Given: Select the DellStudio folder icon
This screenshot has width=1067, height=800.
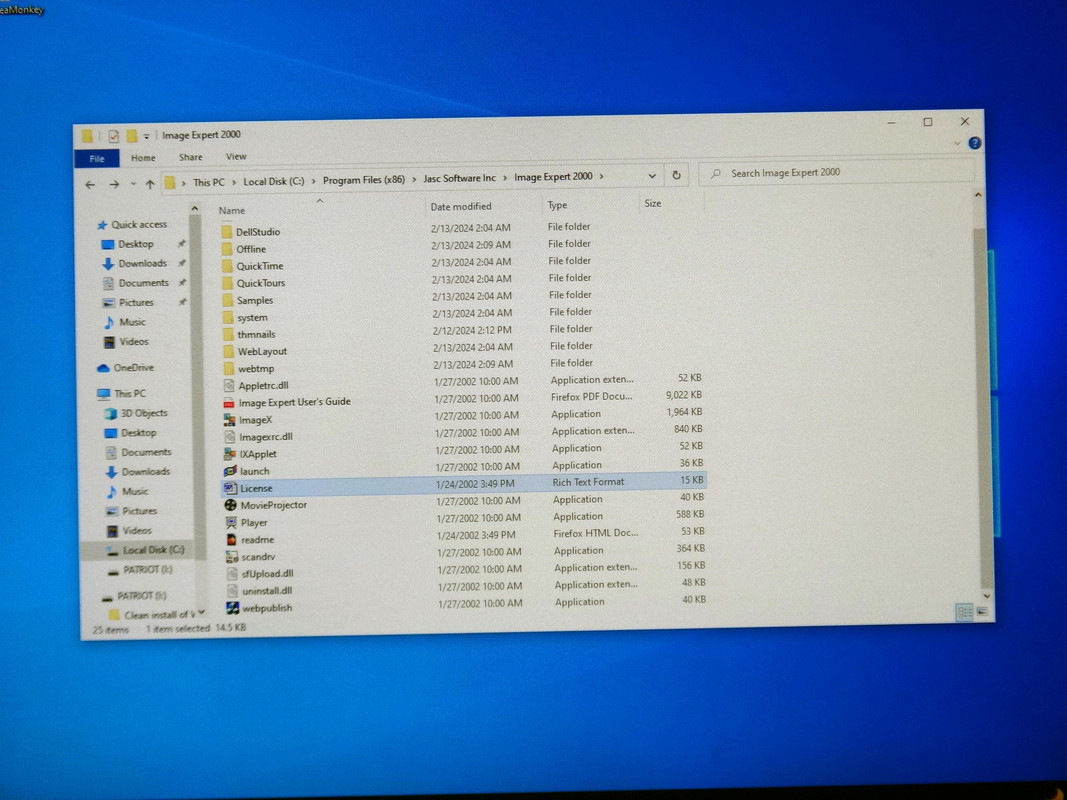Looking at the screenshot, I should tap(227, 231).
